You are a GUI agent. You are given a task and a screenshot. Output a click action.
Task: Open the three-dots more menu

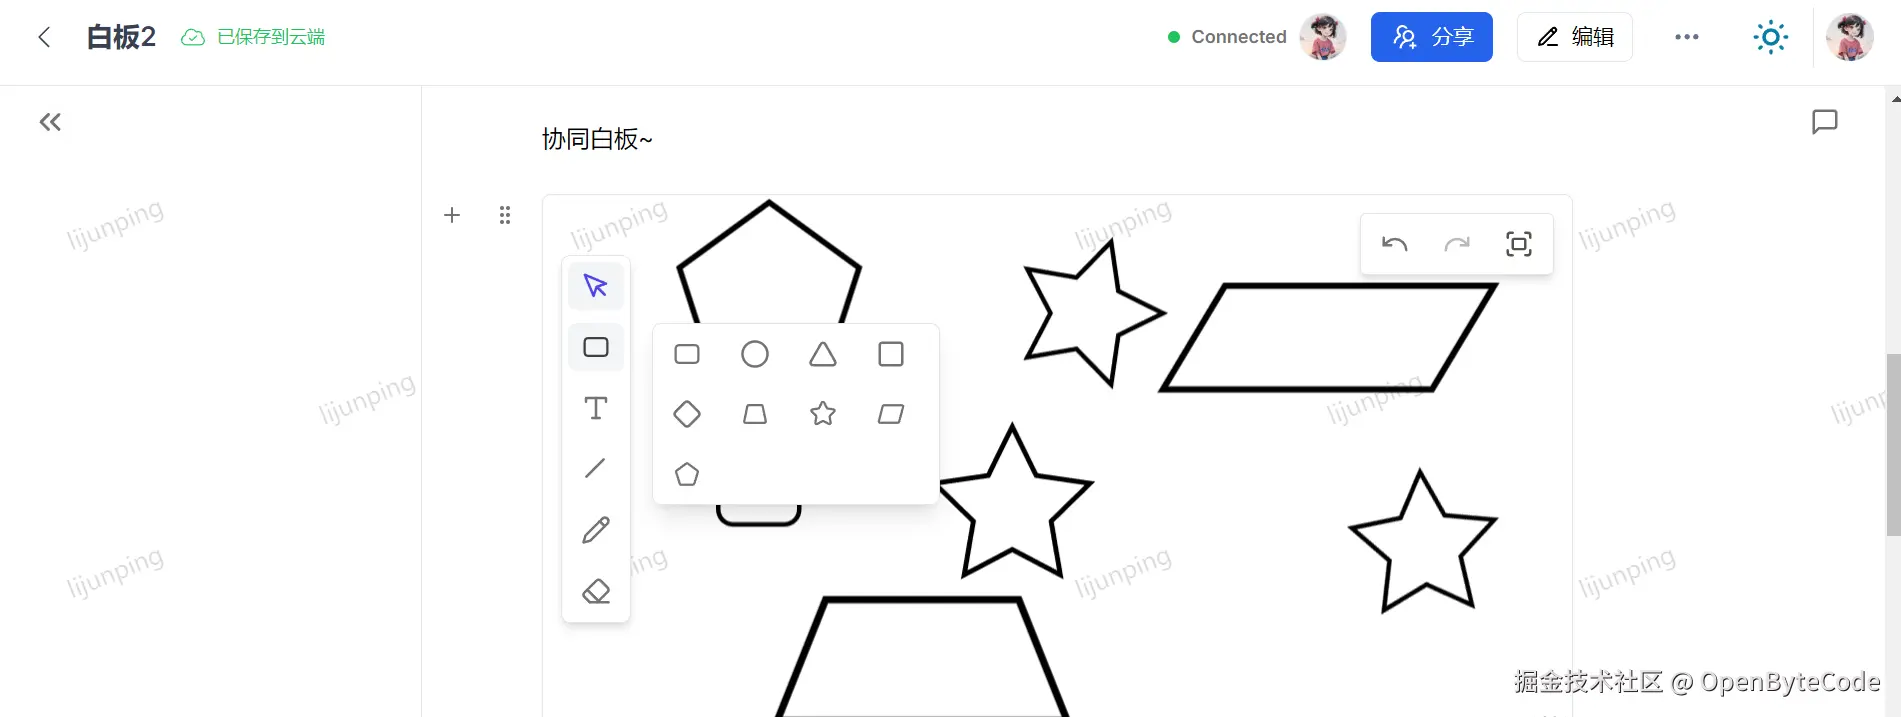click(1687, 37)
